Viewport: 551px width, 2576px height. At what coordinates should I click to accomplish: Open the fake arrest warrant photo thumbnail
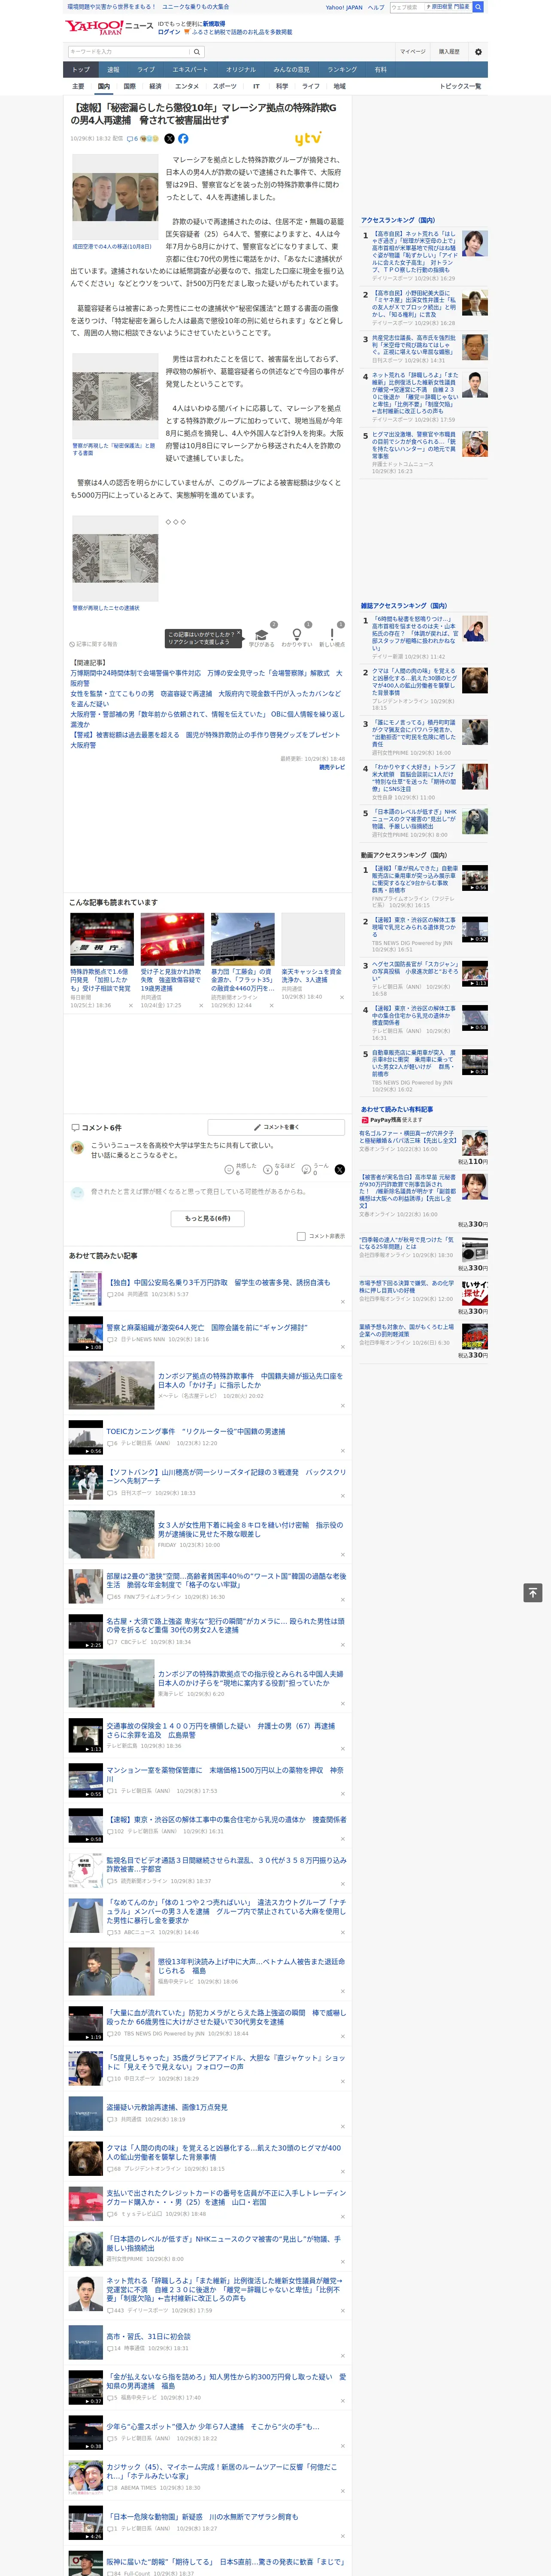click(x=114, y=558)
